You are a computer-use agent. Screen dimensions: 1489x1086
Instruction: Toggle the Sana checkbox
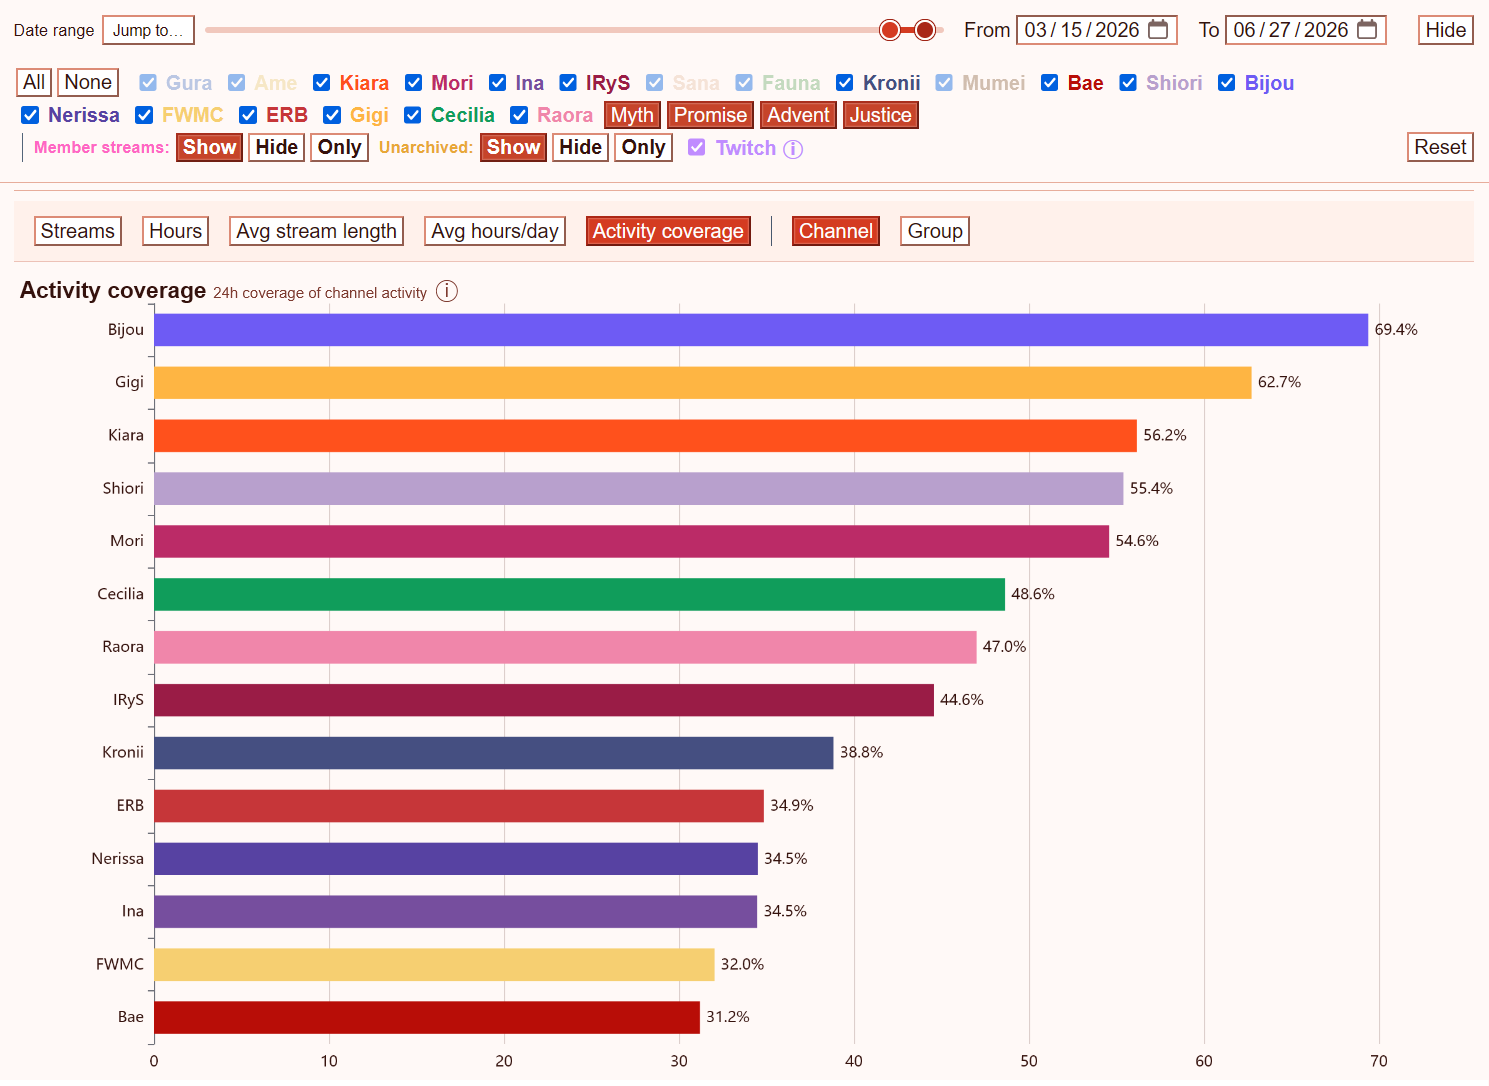tap(655, 83)
